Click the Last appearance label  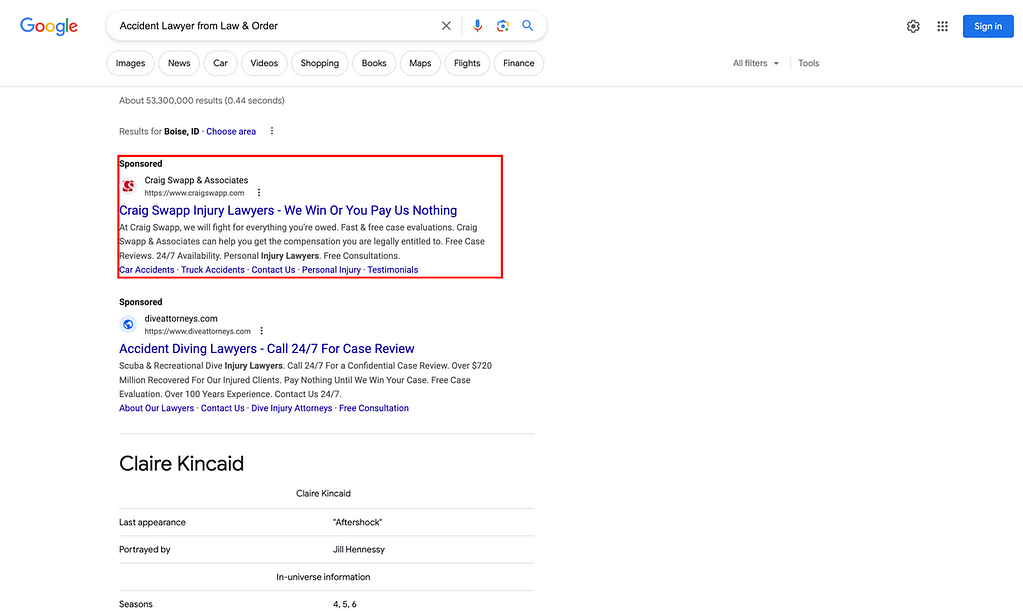[x=152, y=522]
